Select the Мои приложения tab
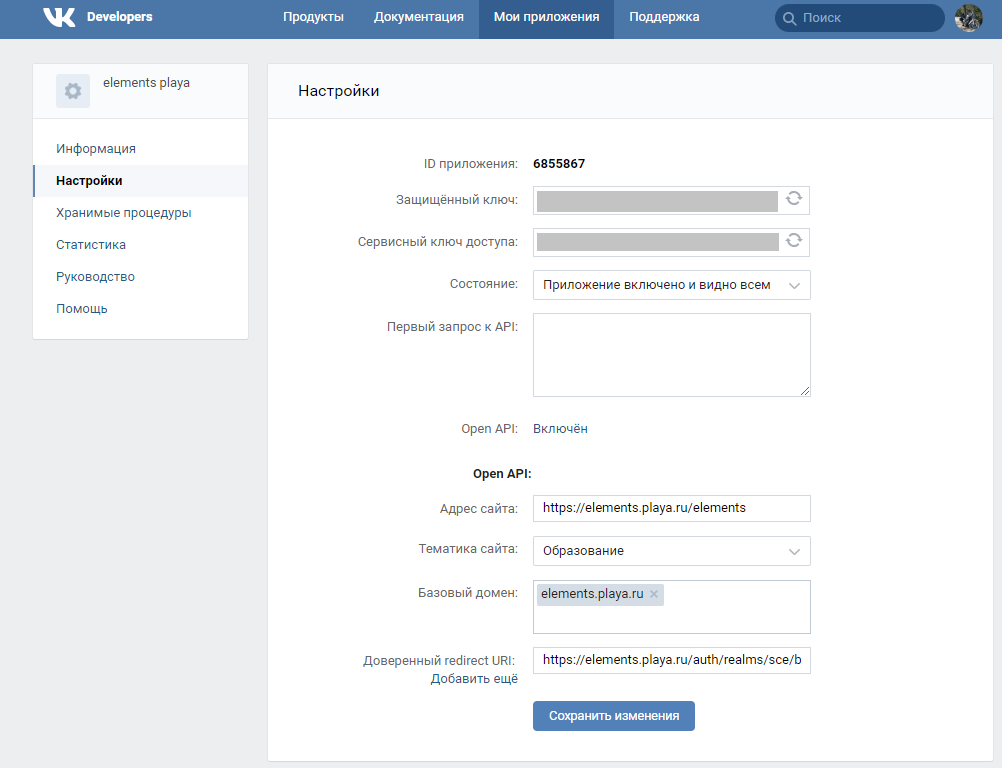 click(546, 17)
